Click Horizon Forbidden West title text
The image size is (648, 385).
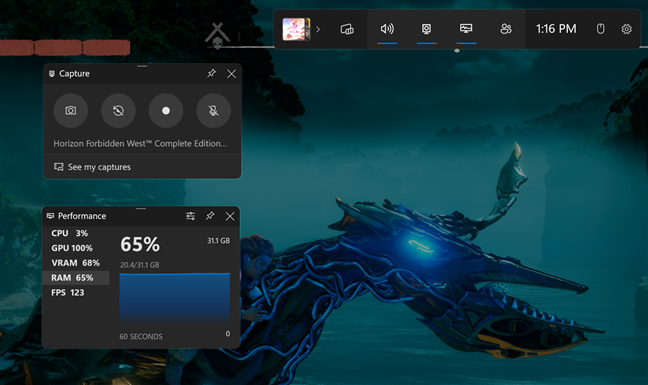[140, 143]
